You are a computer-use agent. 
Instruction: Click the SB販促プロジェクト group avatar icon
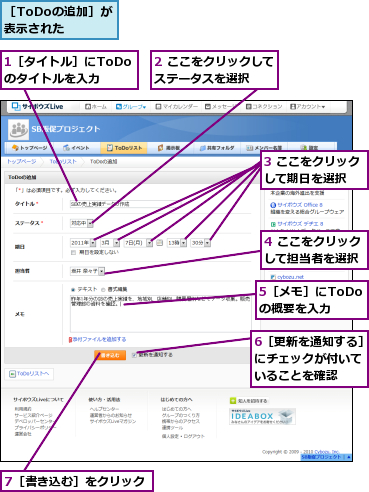[18, 129]
